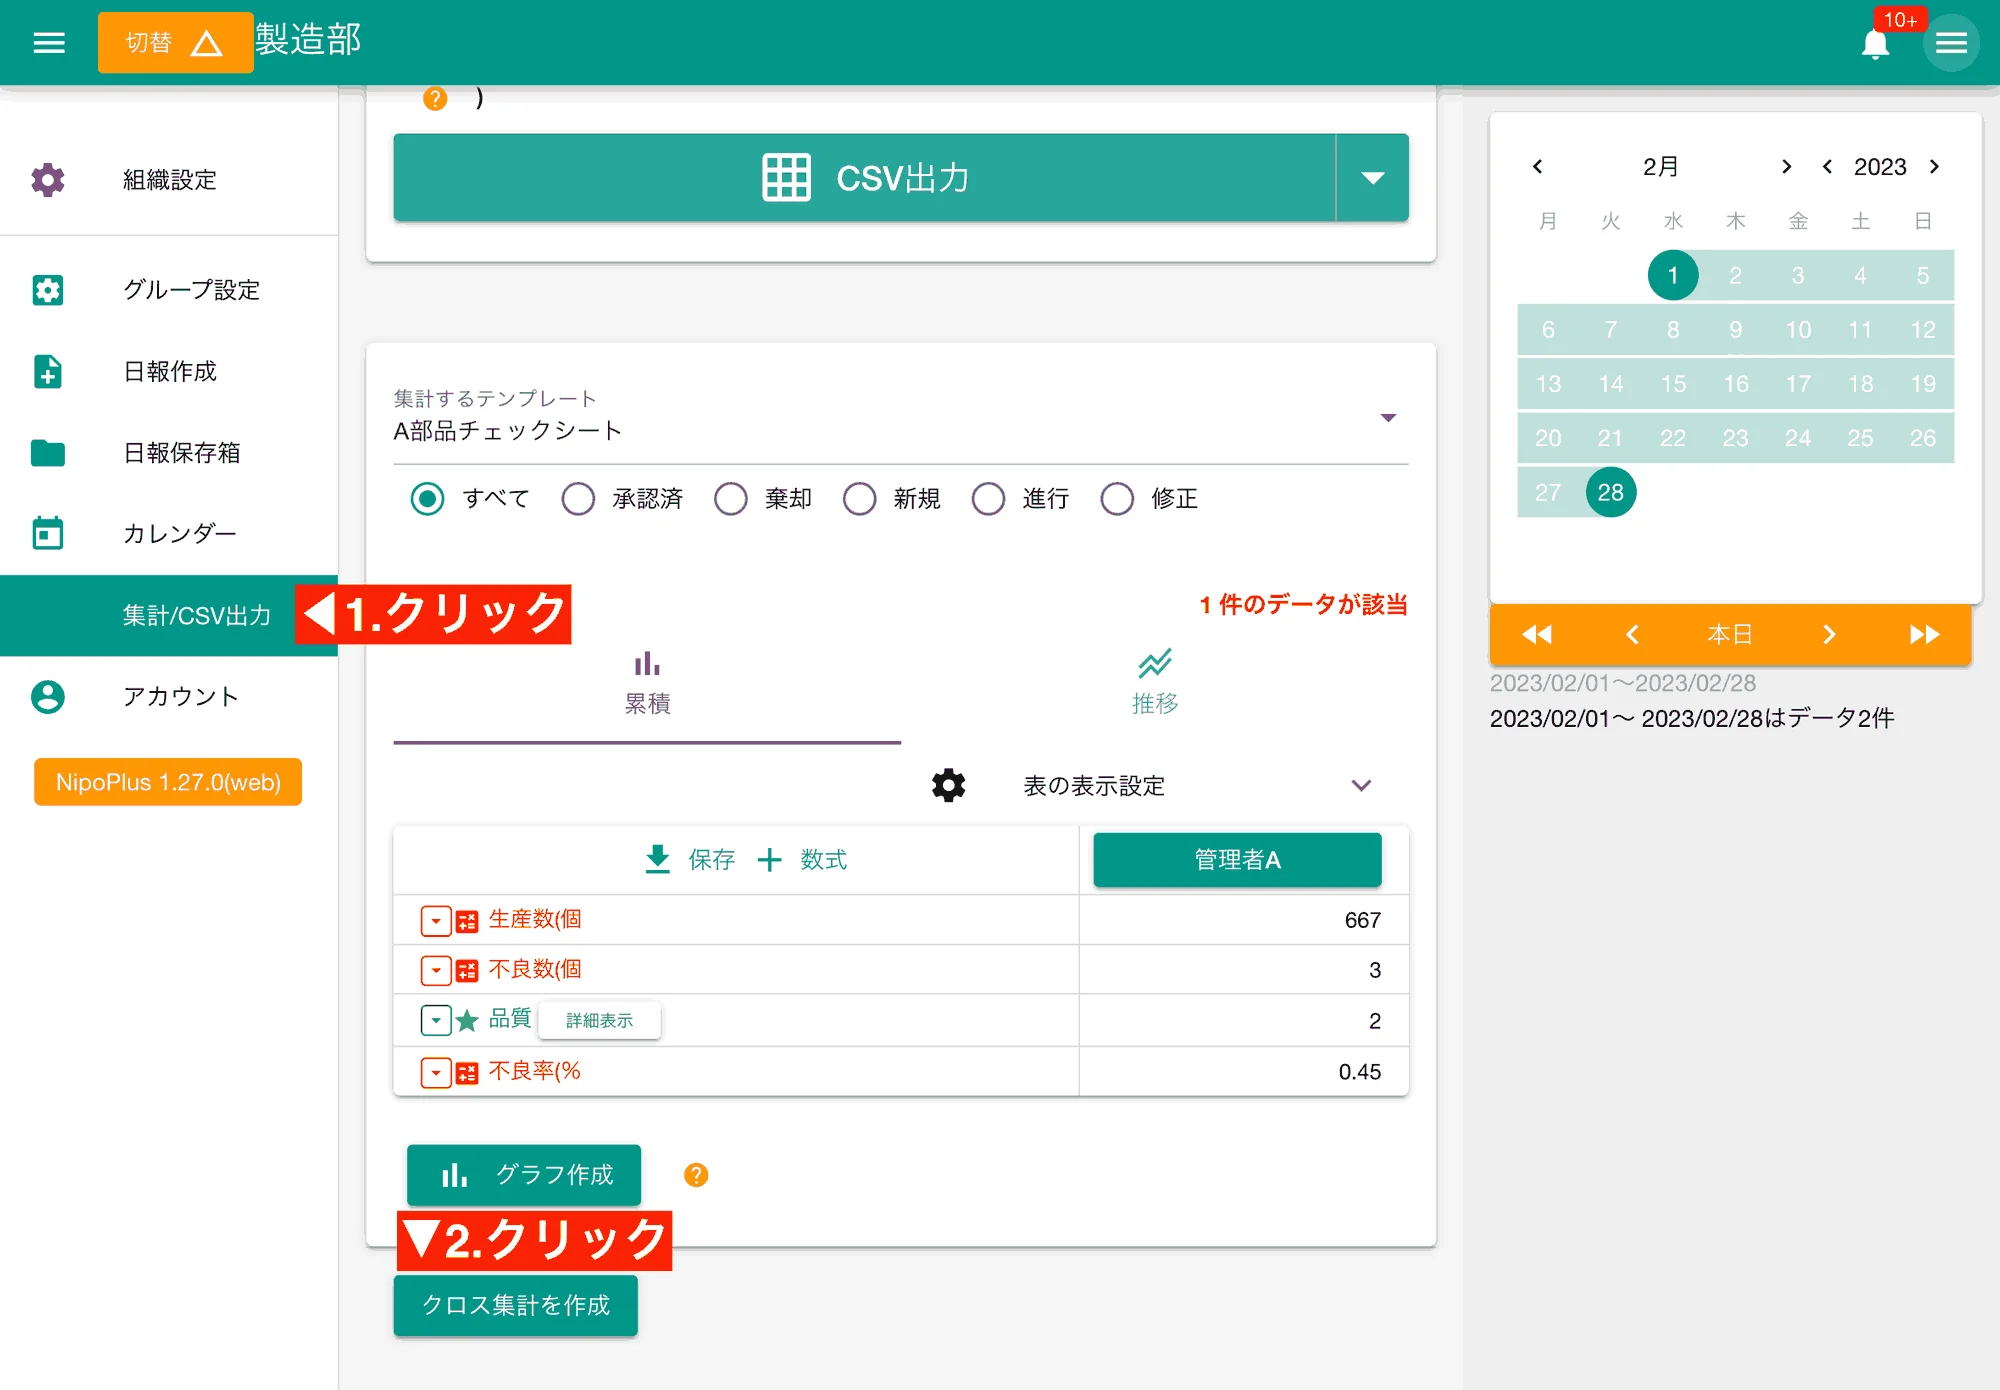Click the gear icon beside 表の表示設定
The width and height of the screenshot is (2000, 1390).
947,786
